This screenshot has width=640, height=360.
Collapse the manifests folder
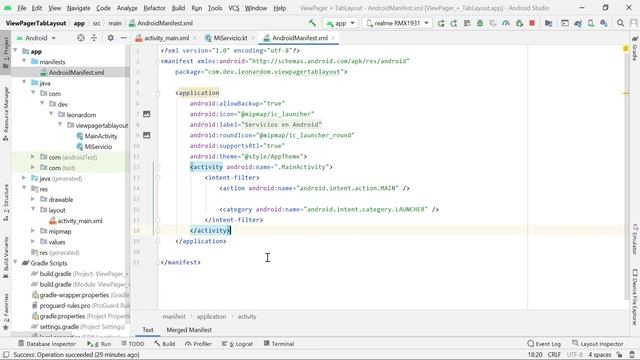coord(24,61)
